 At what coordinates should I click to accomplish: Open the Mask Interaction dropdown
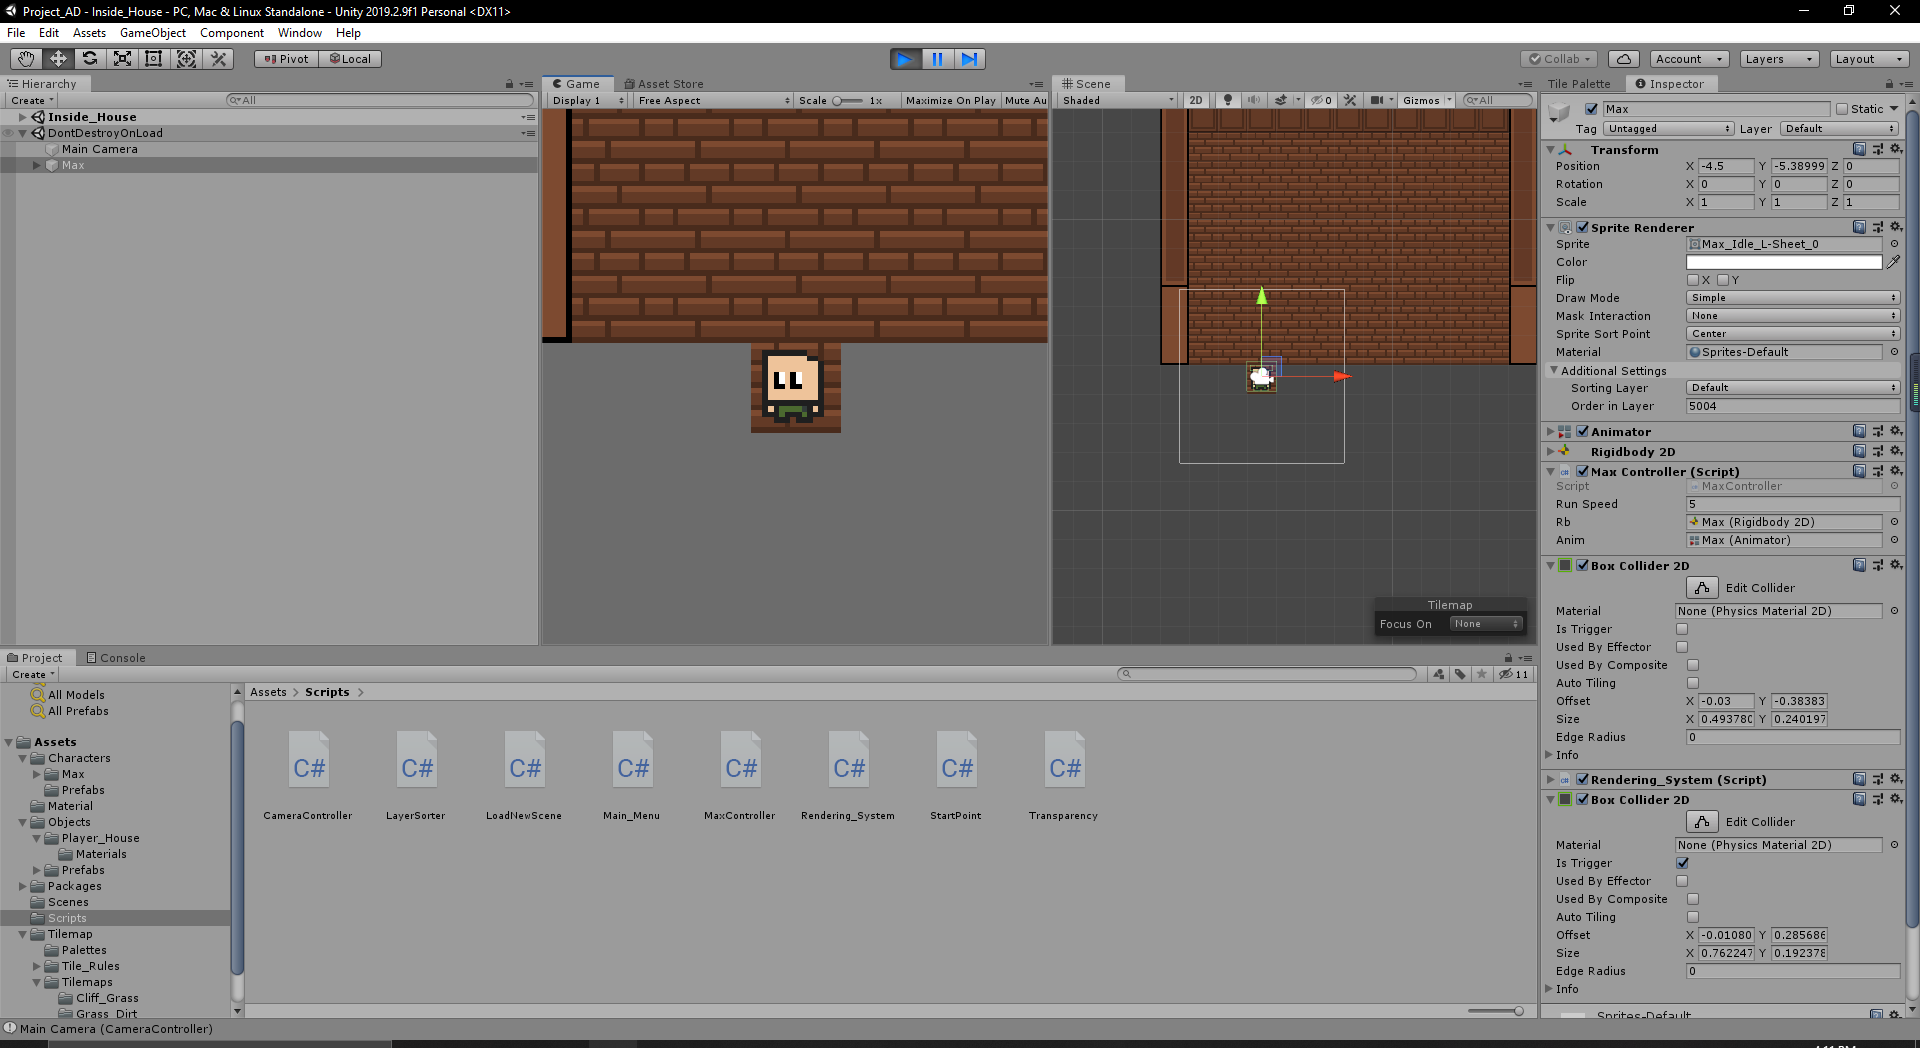1793,316
